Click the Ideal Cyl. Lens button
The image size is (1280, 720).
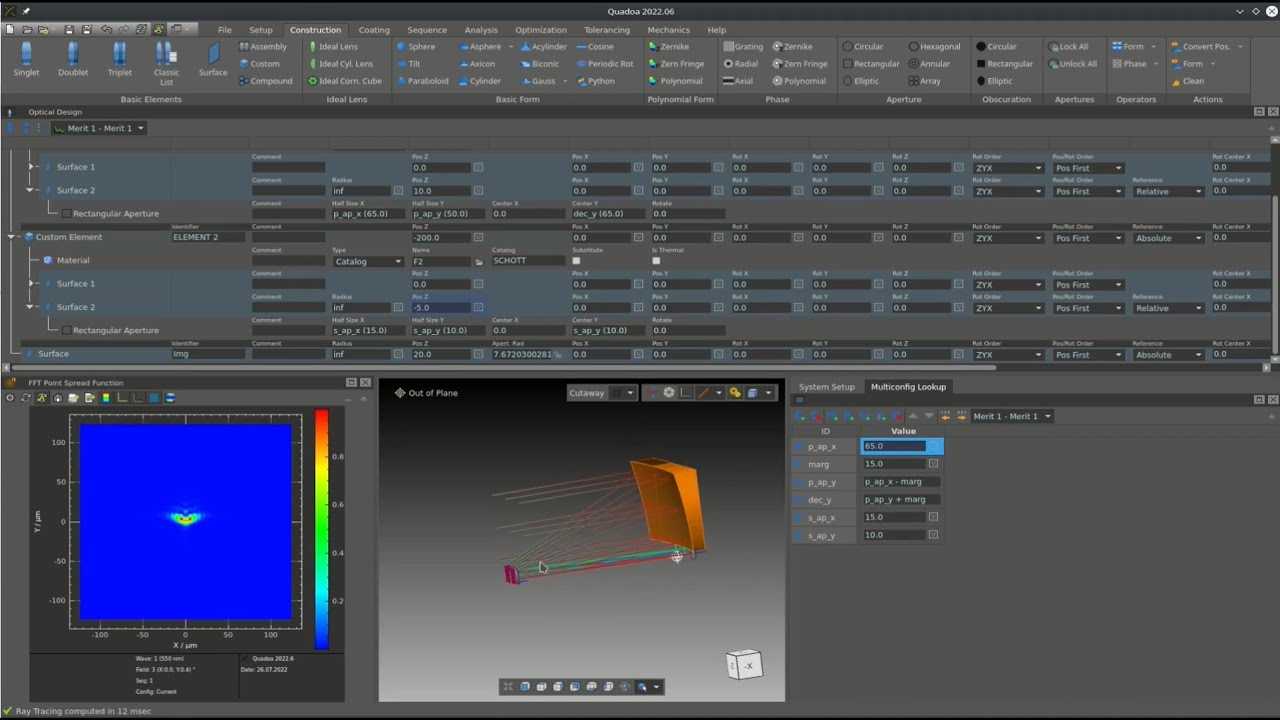coord(340,64)
